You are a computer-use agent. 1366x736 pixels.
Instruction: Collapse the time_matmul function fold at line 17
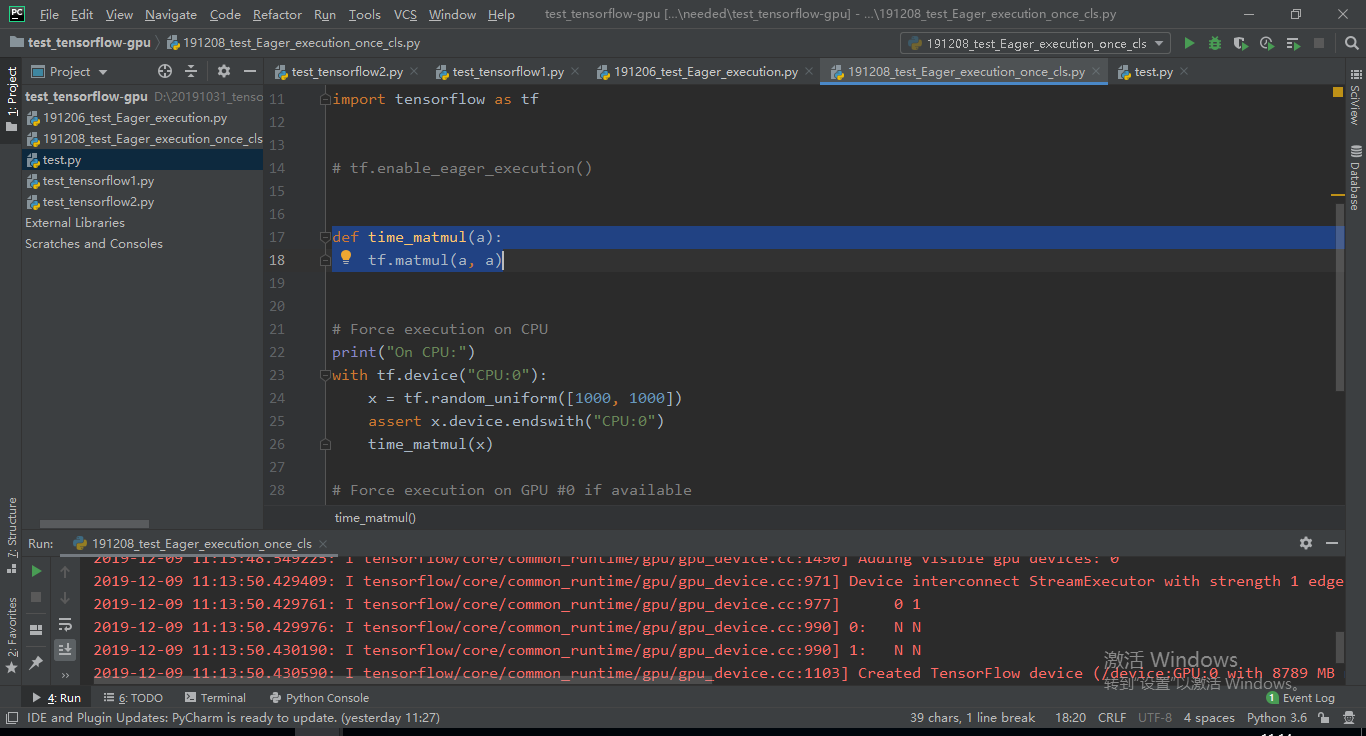pyautogui.click(x=325, y=237)
